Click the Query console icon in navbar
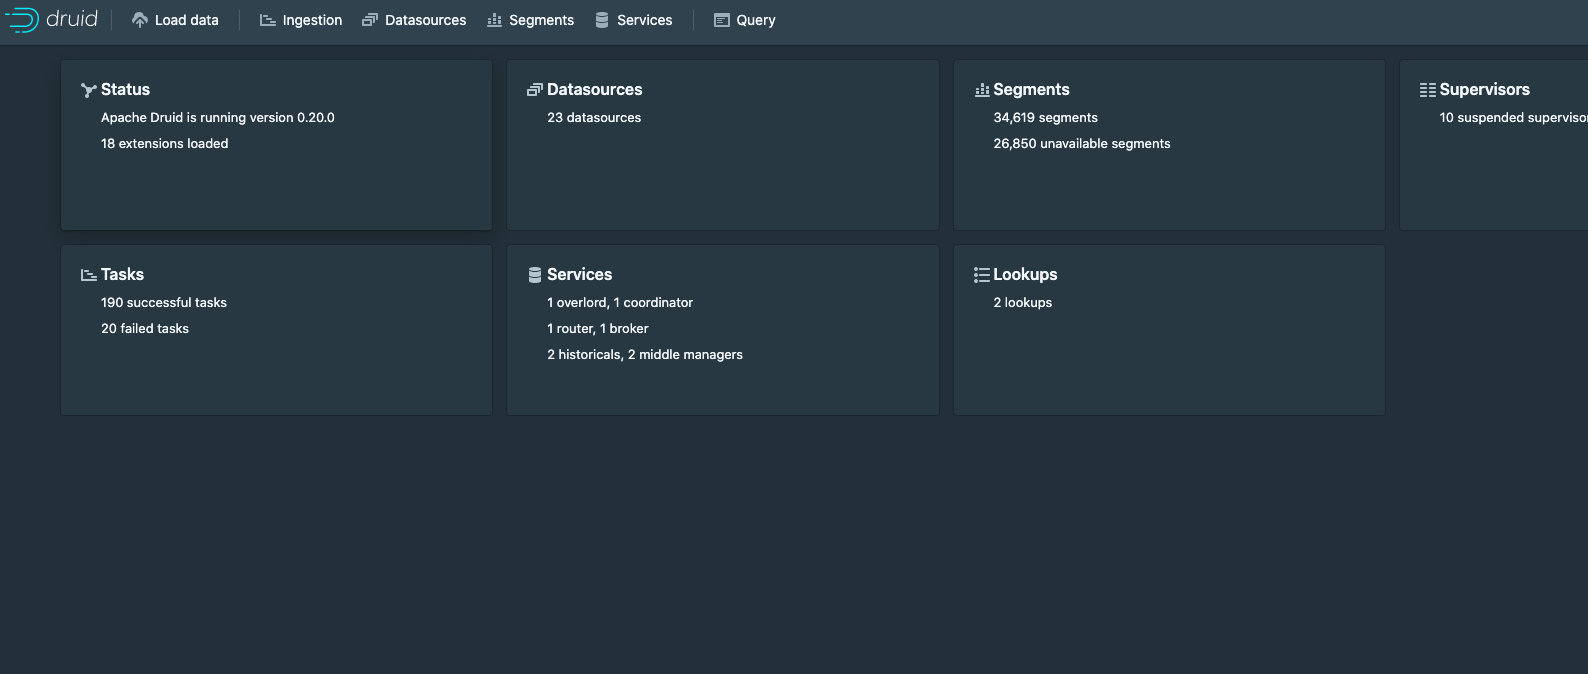Screen dimensions: 1588x674 722,20
